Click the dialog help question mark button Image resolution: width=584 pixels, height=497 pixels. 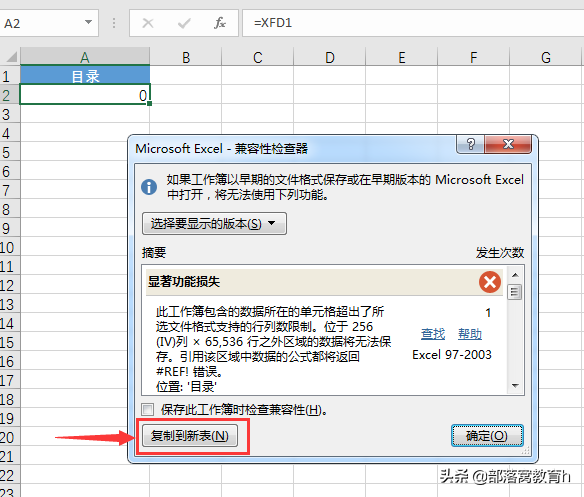470,144
